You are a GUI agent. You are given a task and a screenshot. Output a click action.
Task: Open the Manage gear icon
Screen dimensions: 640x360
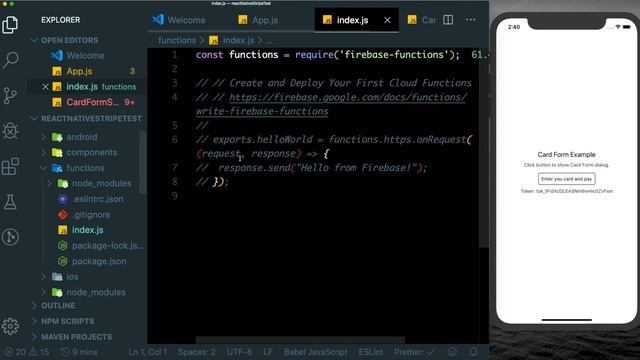[10, 326]
